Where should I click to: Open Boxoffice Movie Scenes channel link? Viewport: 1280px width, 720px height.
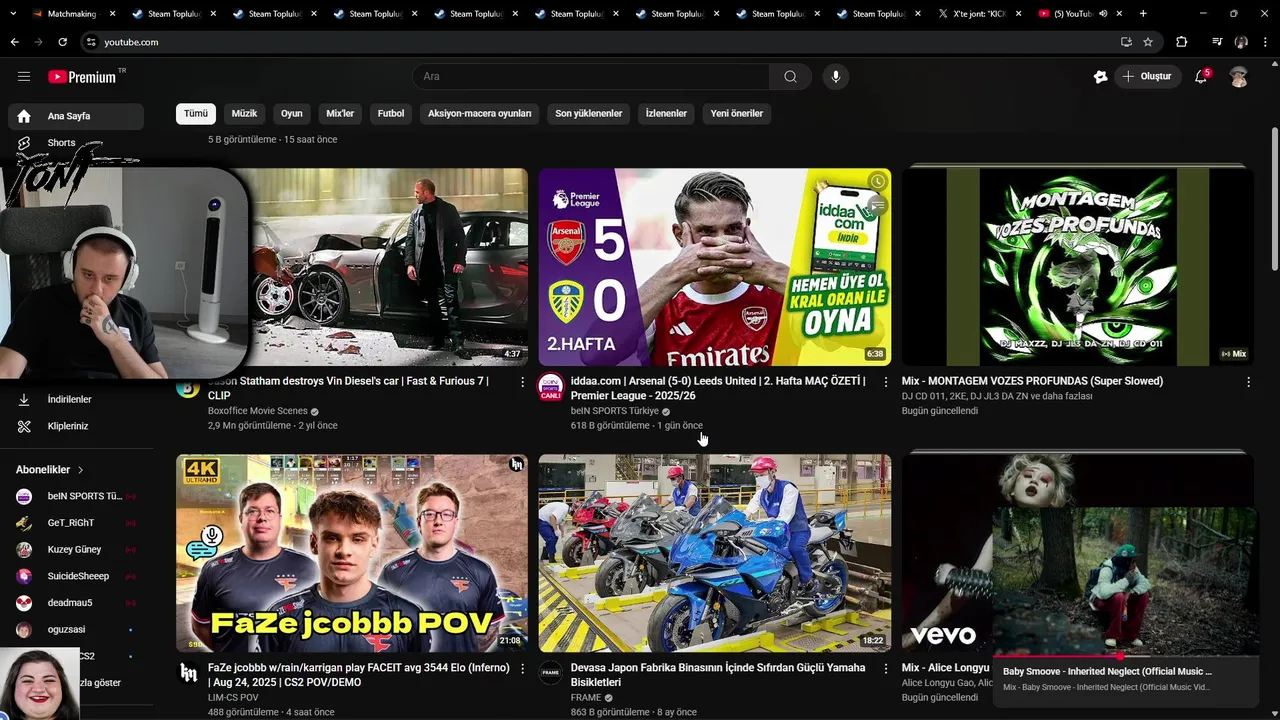click(x=257, y=411)
